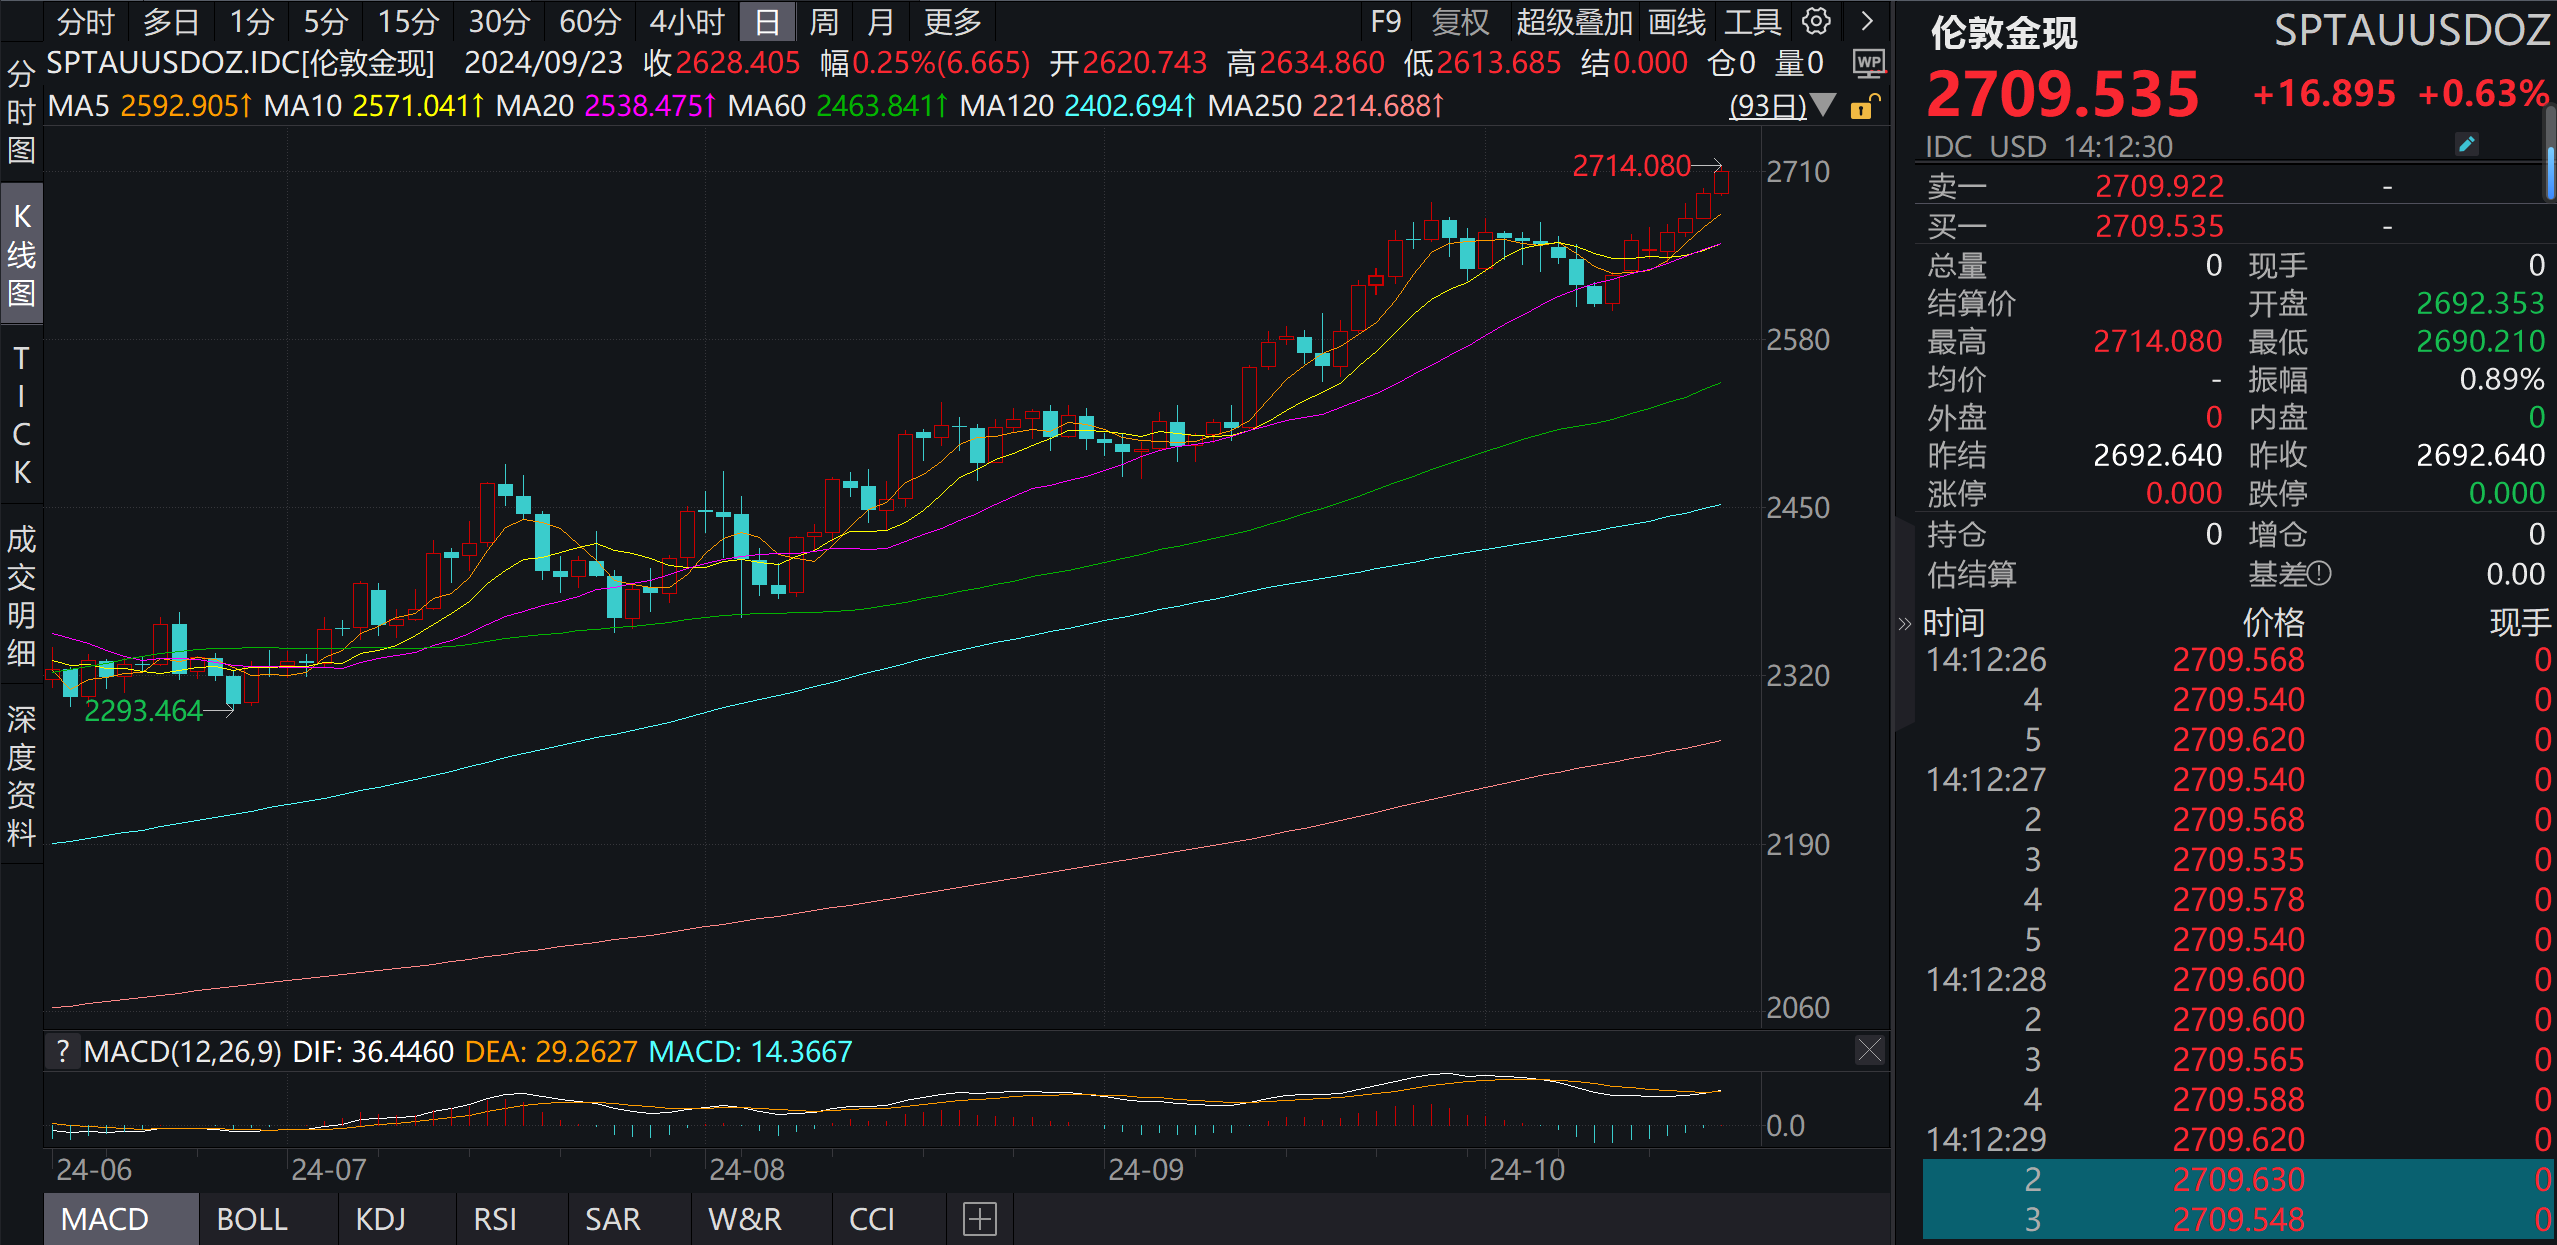Click the MA60 2463.841 value
The height and width of the screenshot is (1245, 2557).
click(x=882, y=105)
